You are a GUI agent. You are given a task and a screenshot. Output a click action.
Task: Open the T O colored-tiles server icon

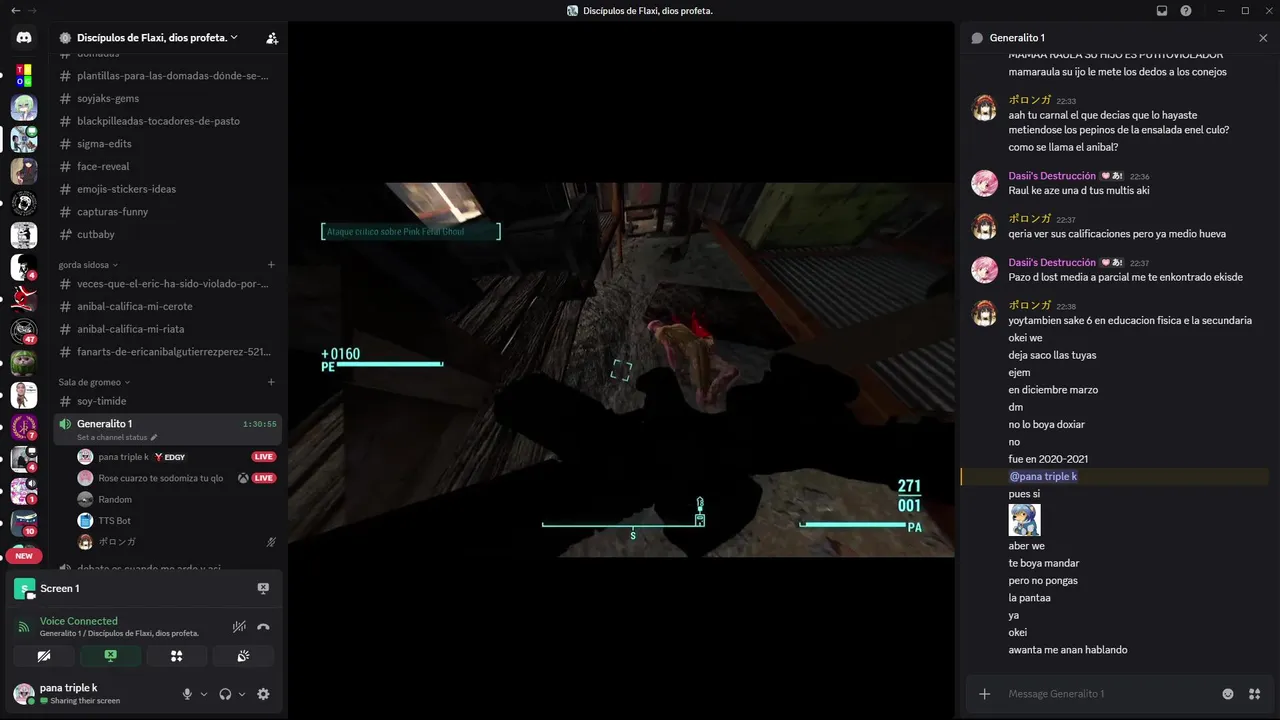[x=24, y=76]
